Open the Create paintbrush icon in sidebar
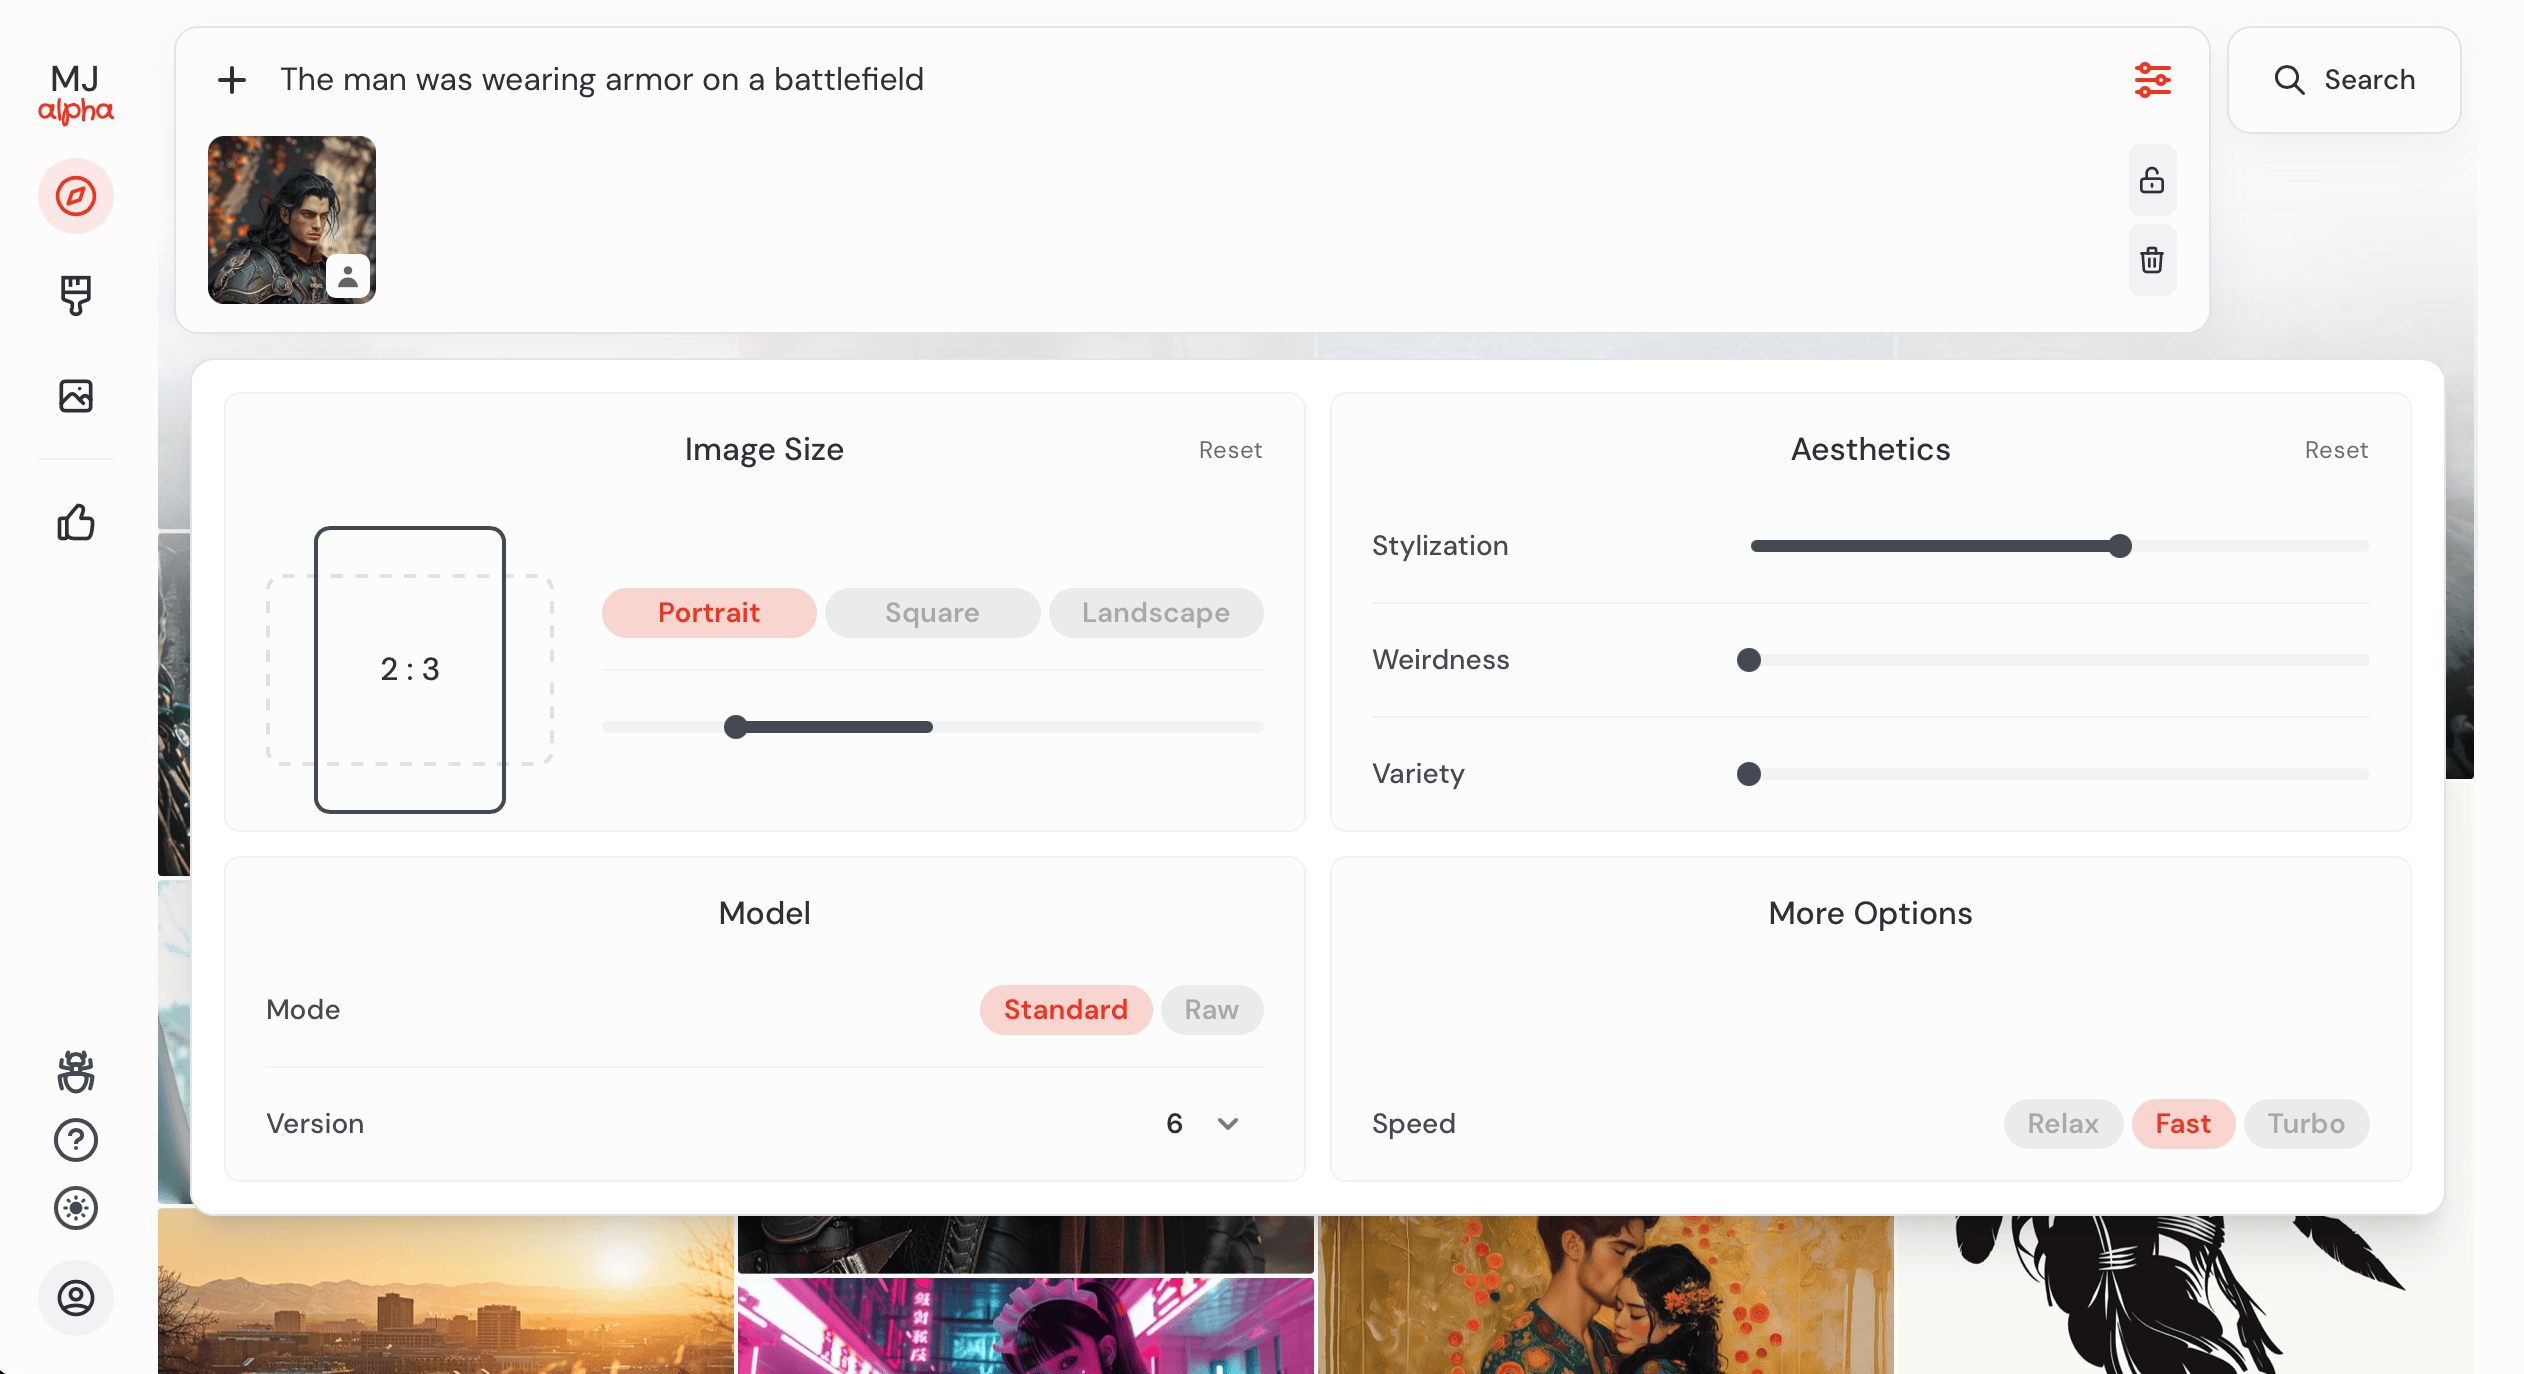2524x1374 pixels. (x=76, y=295)
